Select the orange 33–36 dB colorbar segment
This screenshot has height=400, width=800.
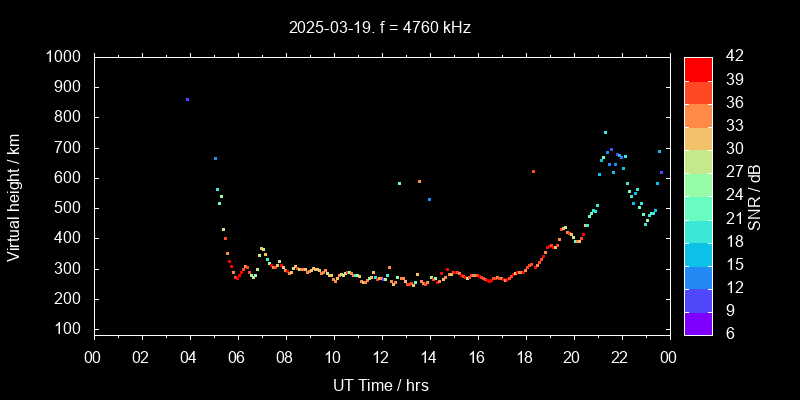tap(698, 114)
